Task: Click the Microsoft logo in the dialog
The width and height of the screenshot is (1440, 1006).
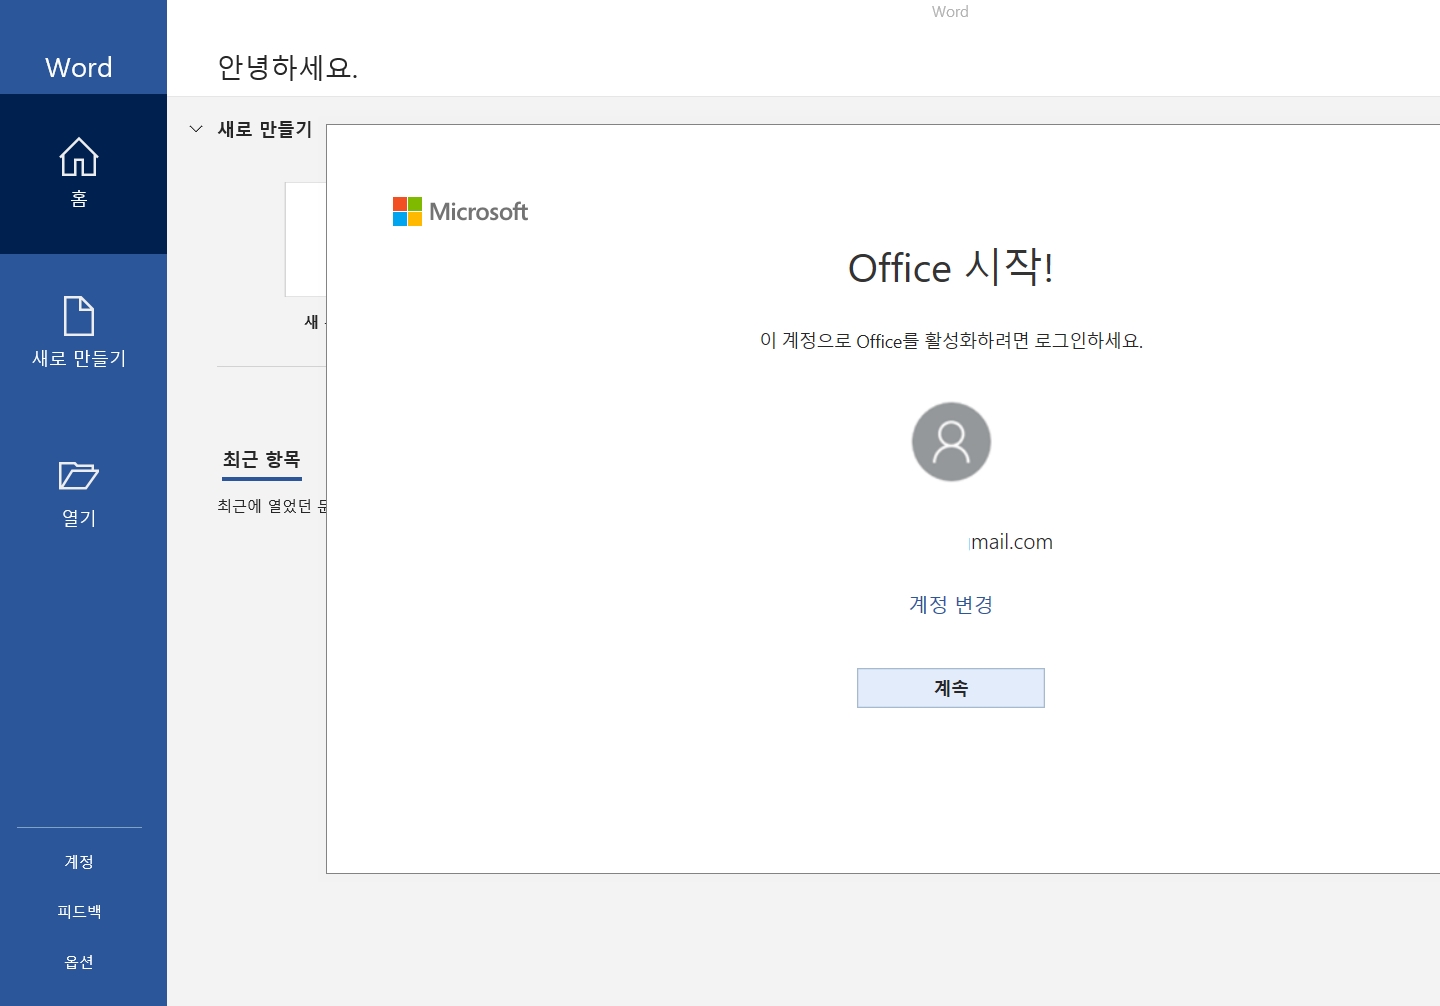Action: [460, 212]
